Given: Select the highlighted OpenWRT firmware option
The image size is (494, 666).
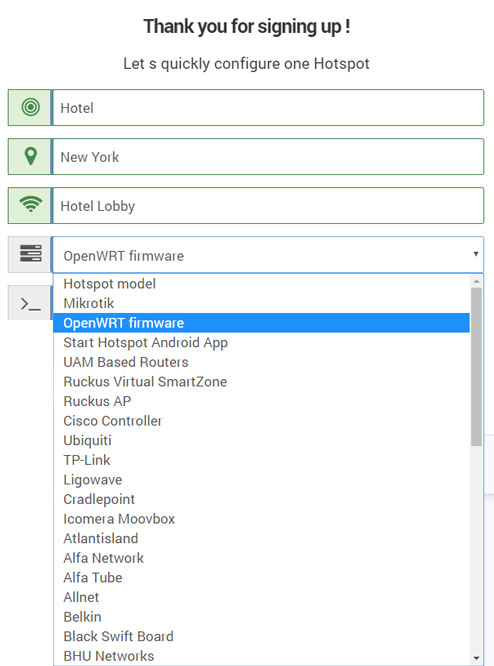Looking at the screenshot, I should tap(261, 323).
